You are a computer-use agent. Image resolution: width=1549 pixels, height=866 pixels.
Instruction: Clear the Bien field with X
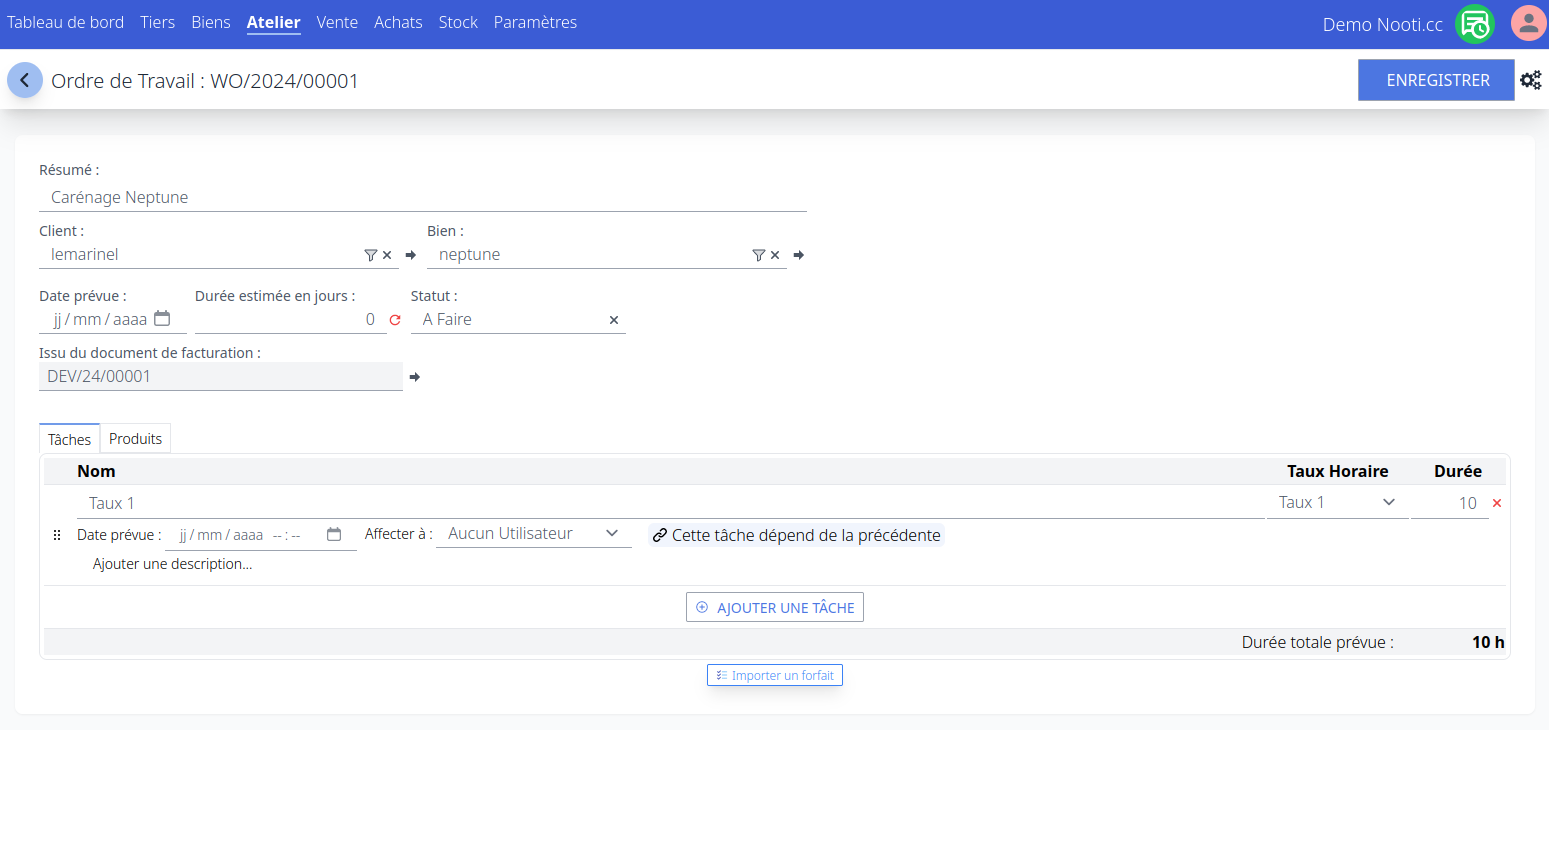click(775, 255)
